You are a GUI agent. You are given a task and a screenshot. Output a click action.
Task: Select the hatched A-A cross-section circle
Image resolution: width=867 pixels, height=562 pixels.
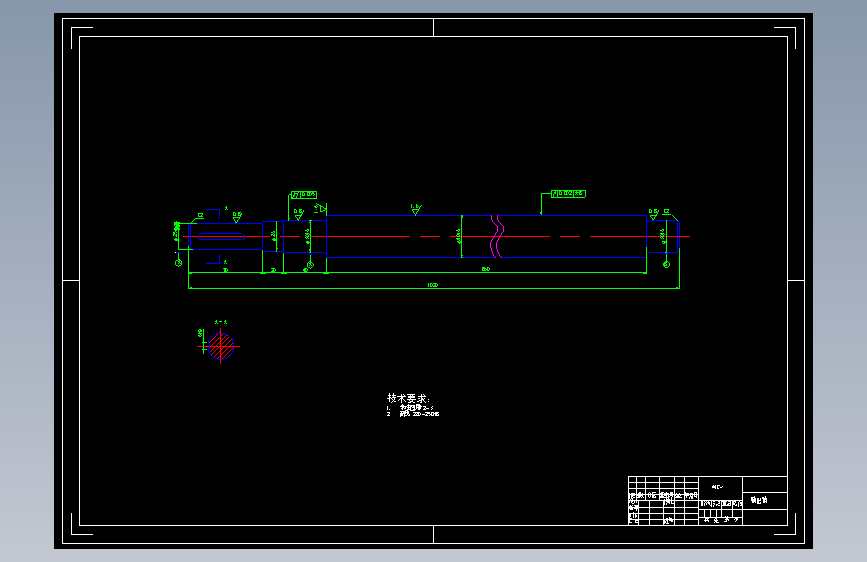pyautogui.click(x=221, y=346)
